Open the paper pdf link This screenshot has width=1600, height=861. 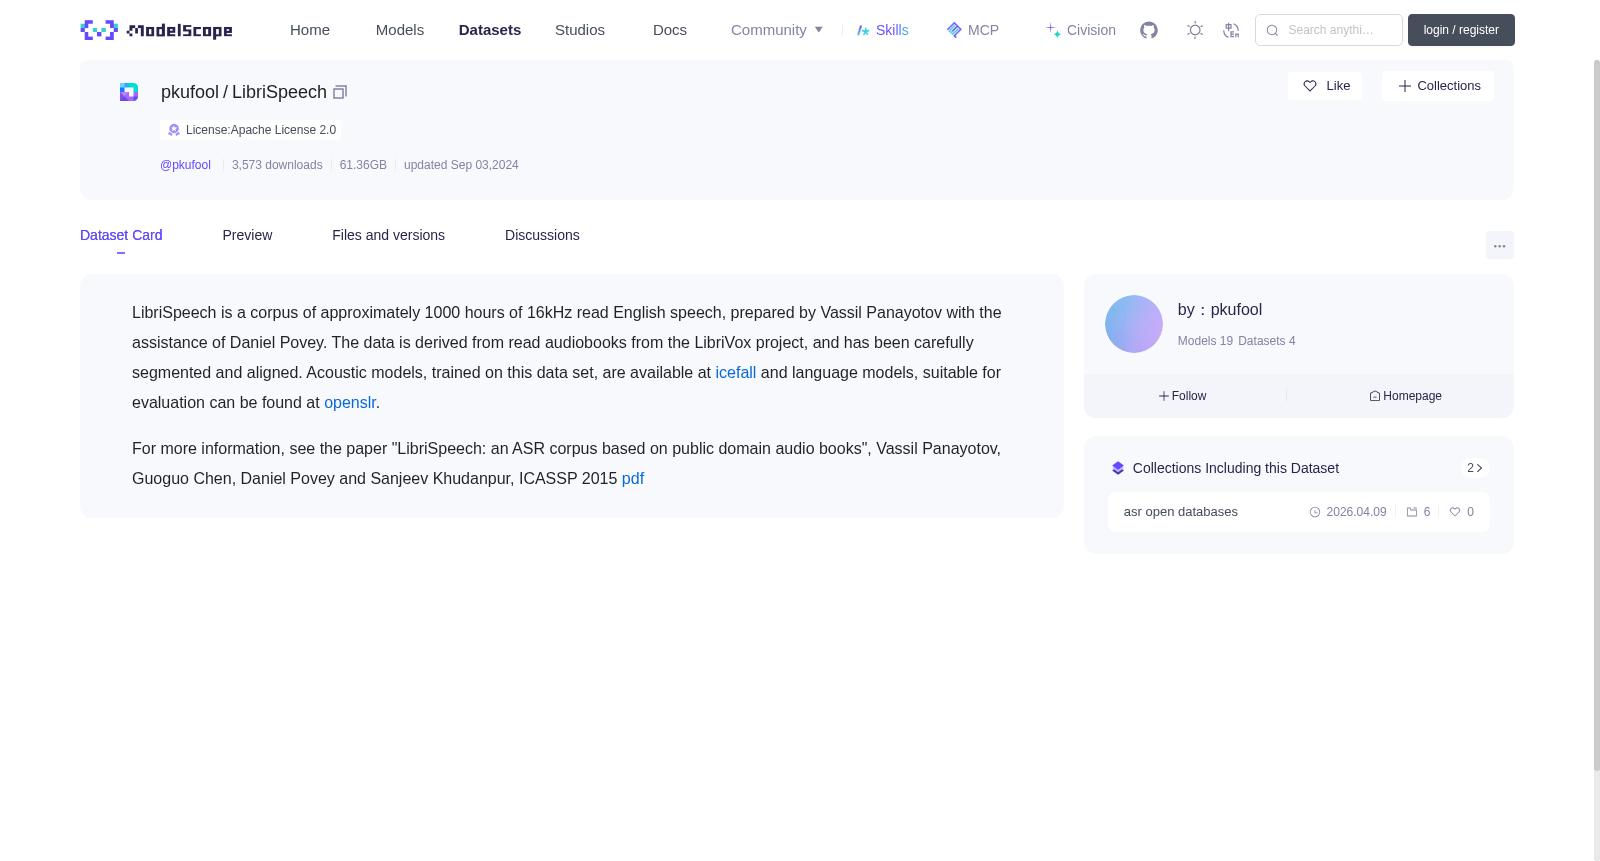pos(633,478)
